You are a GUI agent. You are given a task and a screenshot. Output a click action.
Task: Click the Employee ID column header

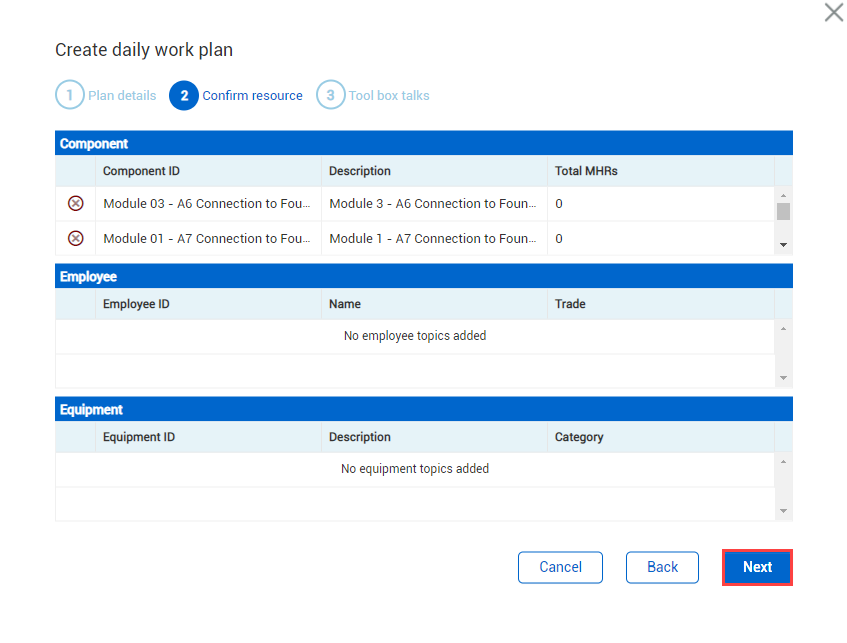coord(136,304)
